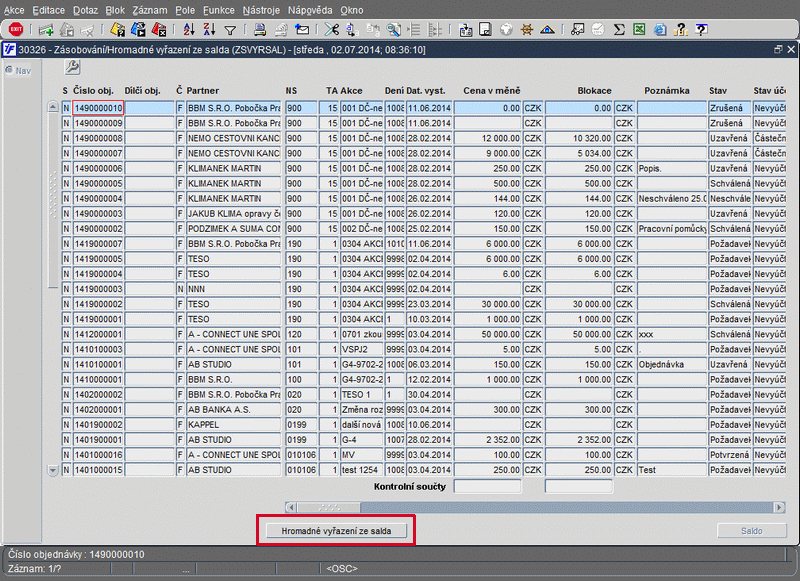Sort ascending with the A-Z icon
This screenshot has height=581, width=800.
click(189, 30)
